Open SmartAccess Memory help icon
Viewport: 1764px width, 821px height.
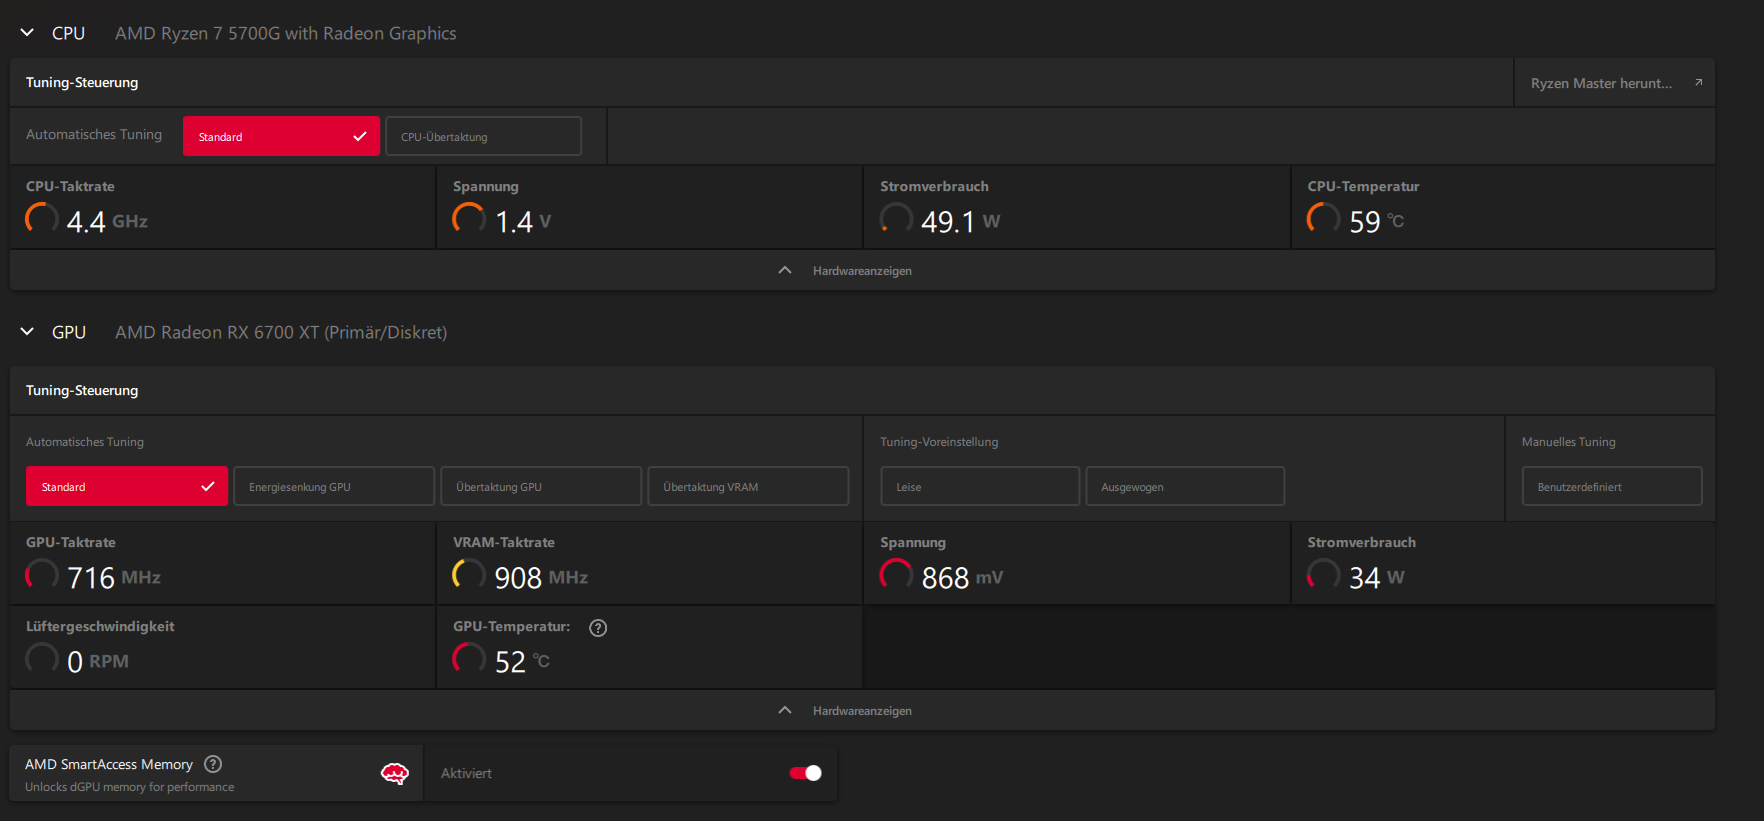pyautogui.click(x=213, y=764)
